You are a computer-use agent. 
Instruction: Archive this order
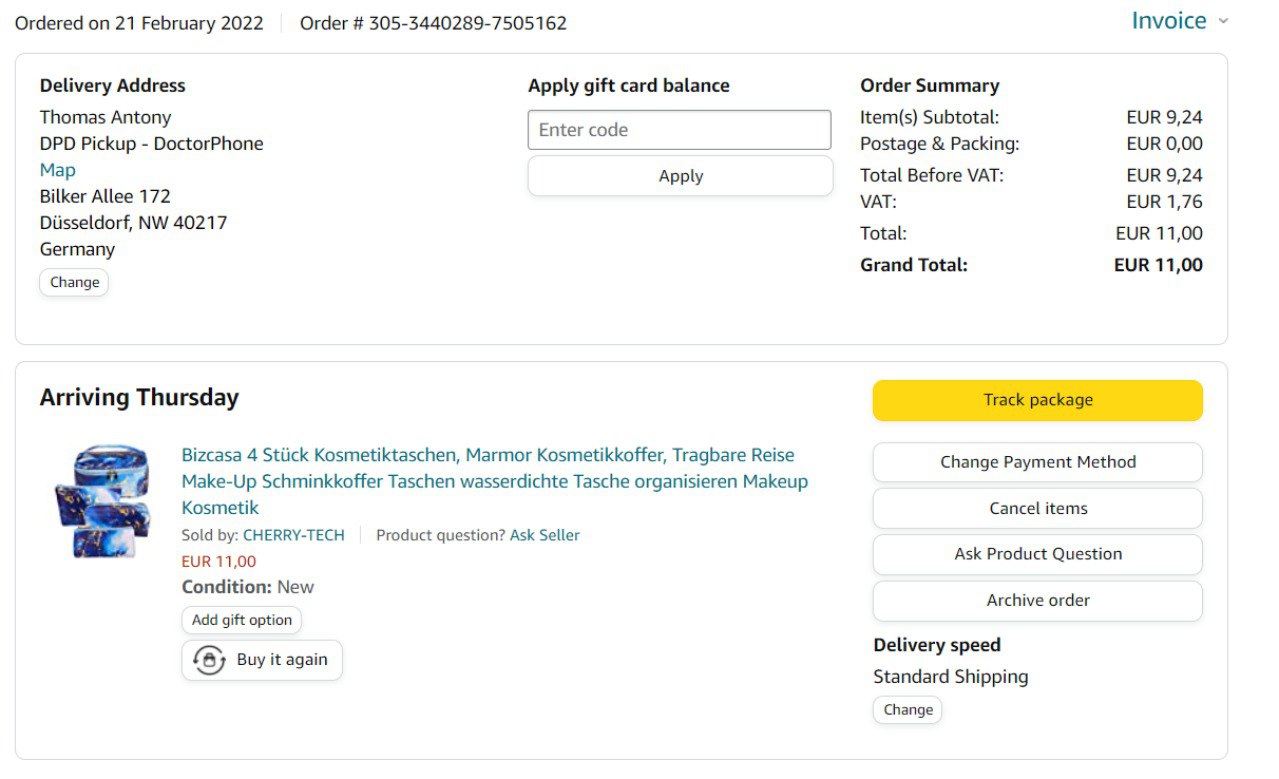1037,600
